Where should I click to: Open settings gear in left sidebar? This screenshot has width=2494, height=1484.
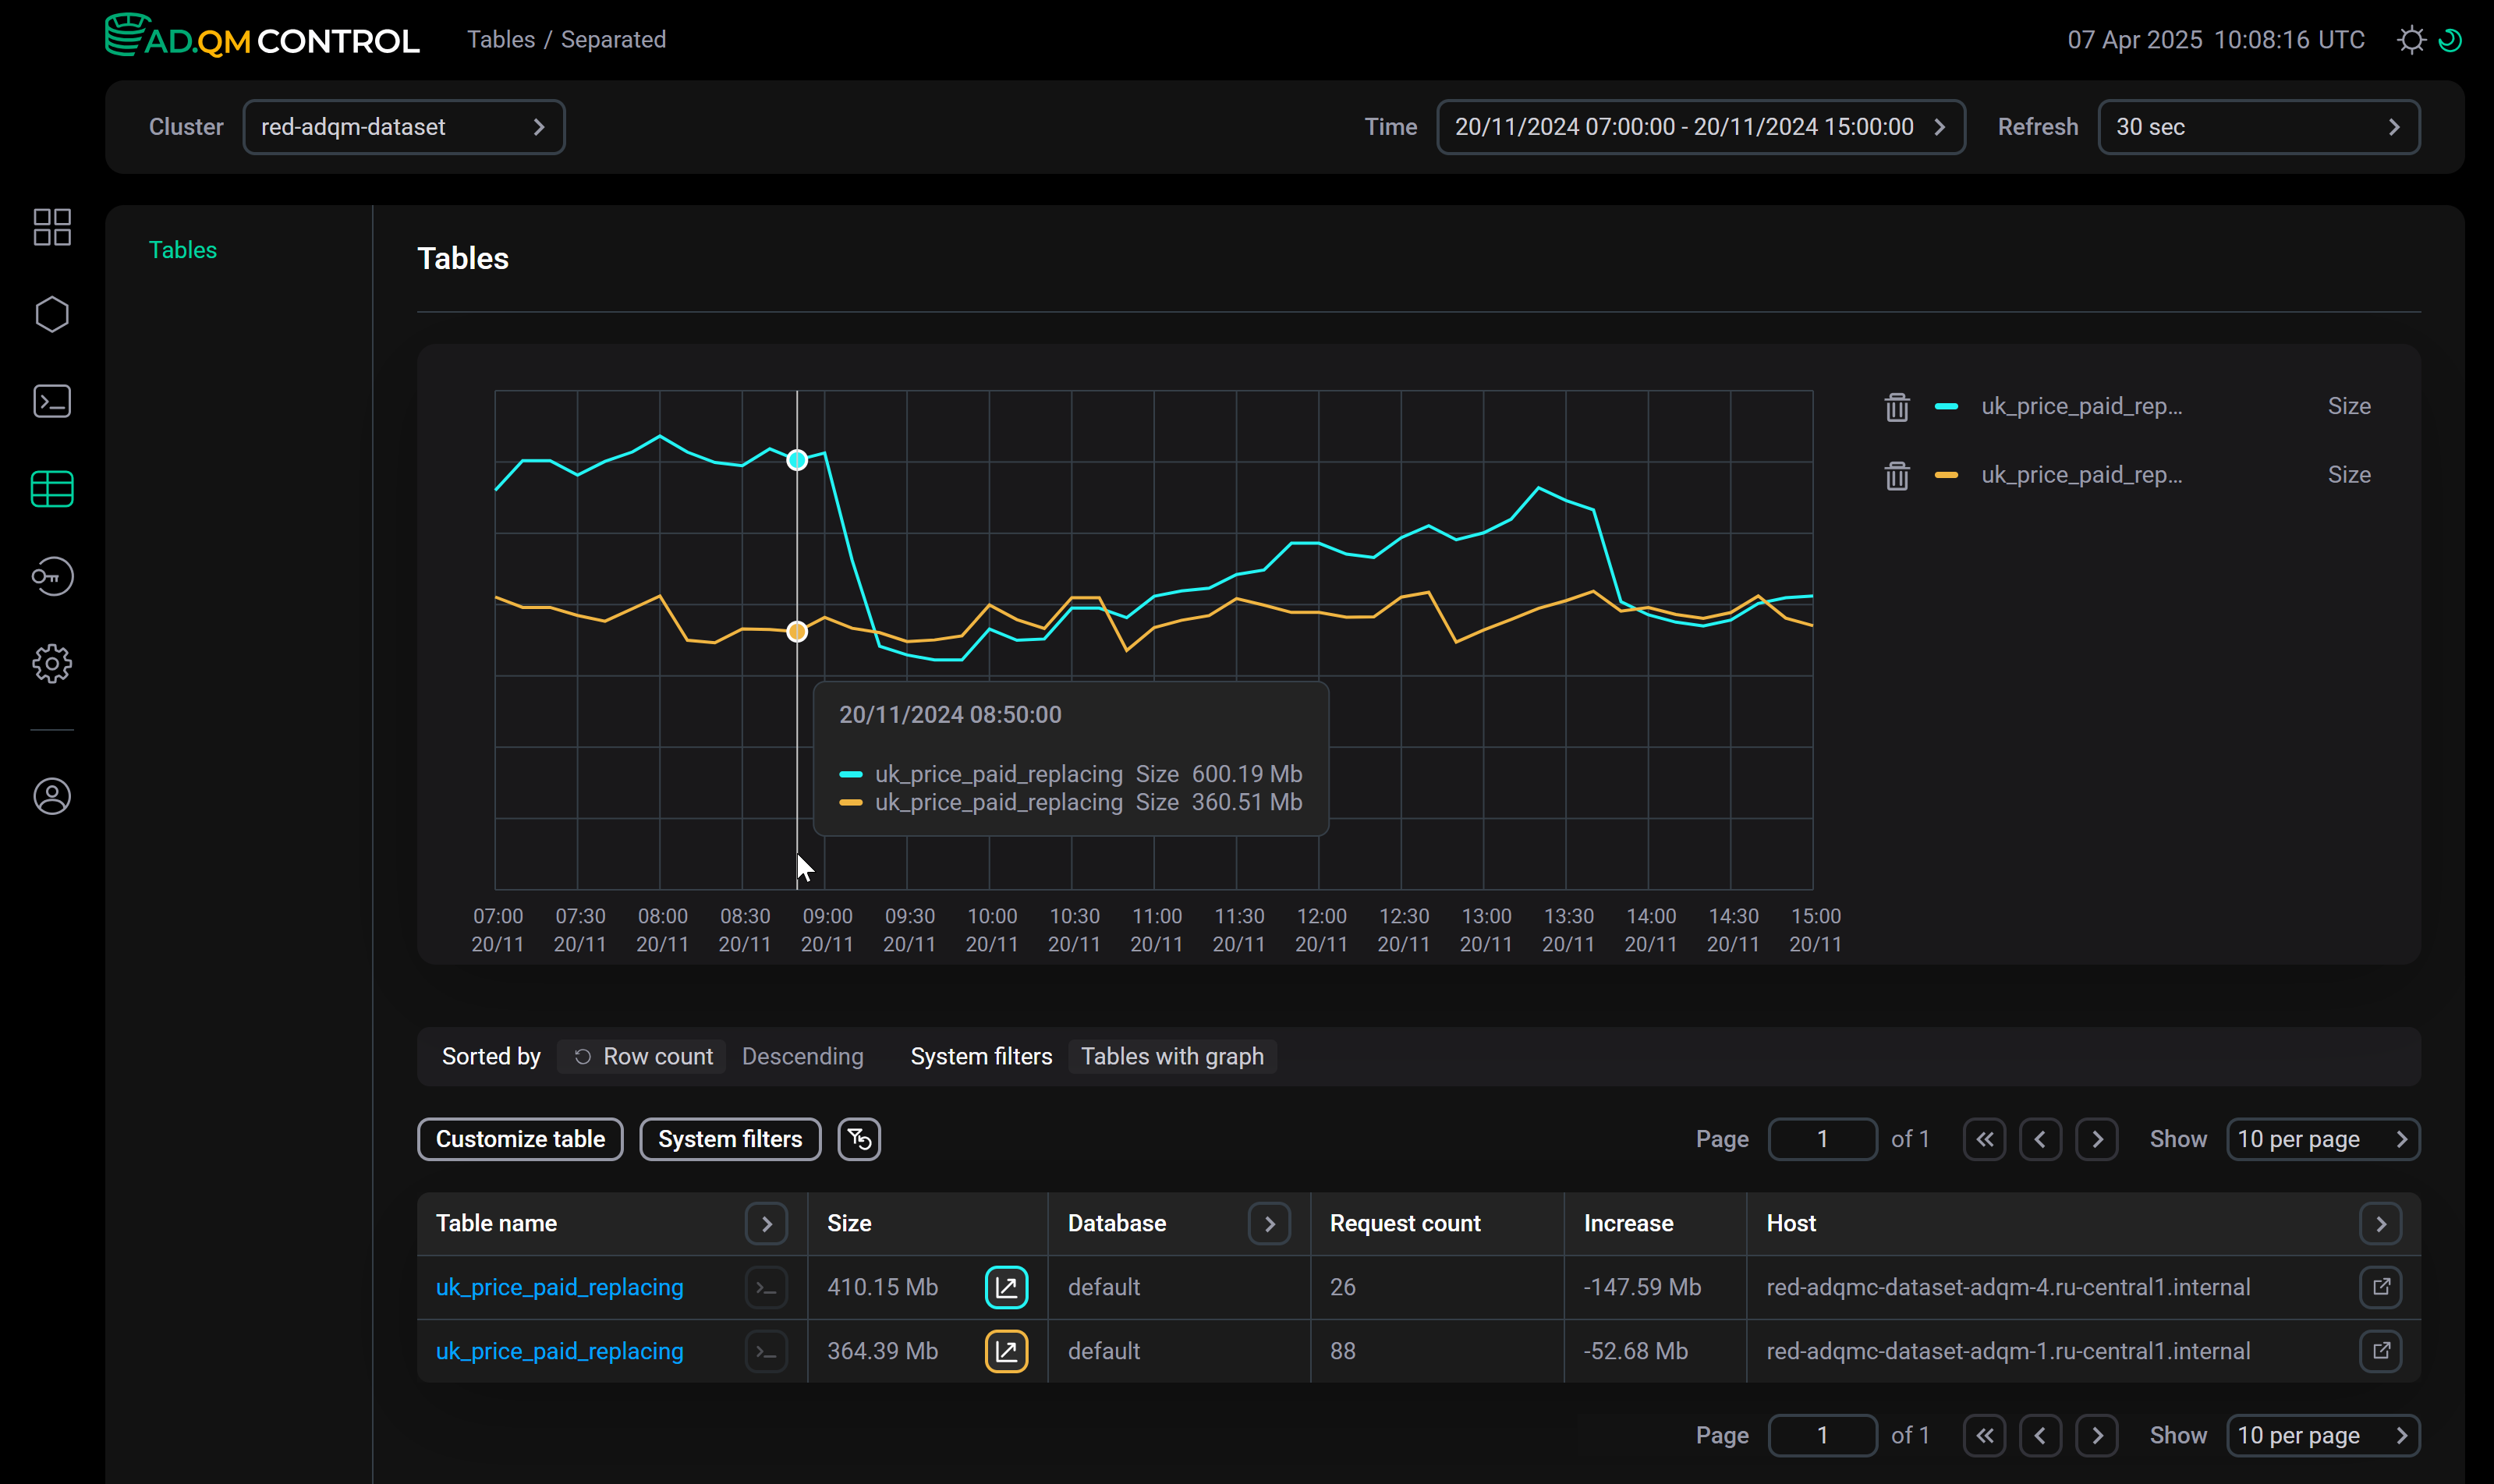(52, 664)
